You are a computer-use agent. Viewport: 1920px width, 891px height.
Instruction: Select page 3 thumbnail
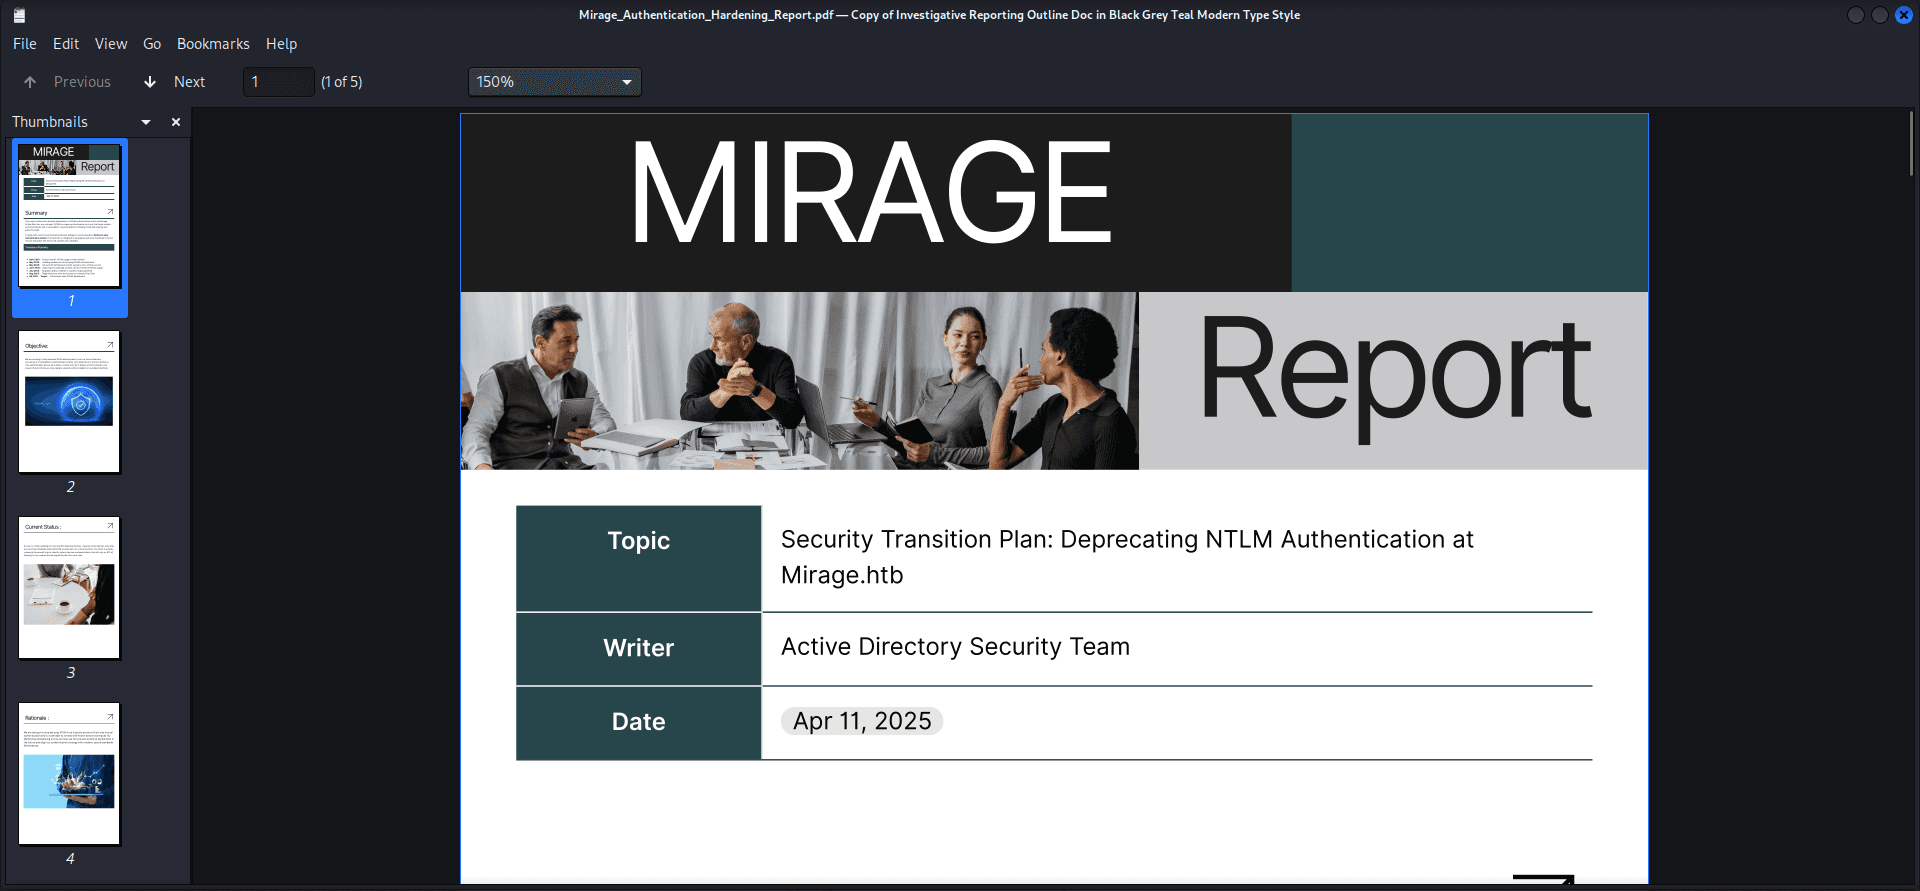pos(70,588)
